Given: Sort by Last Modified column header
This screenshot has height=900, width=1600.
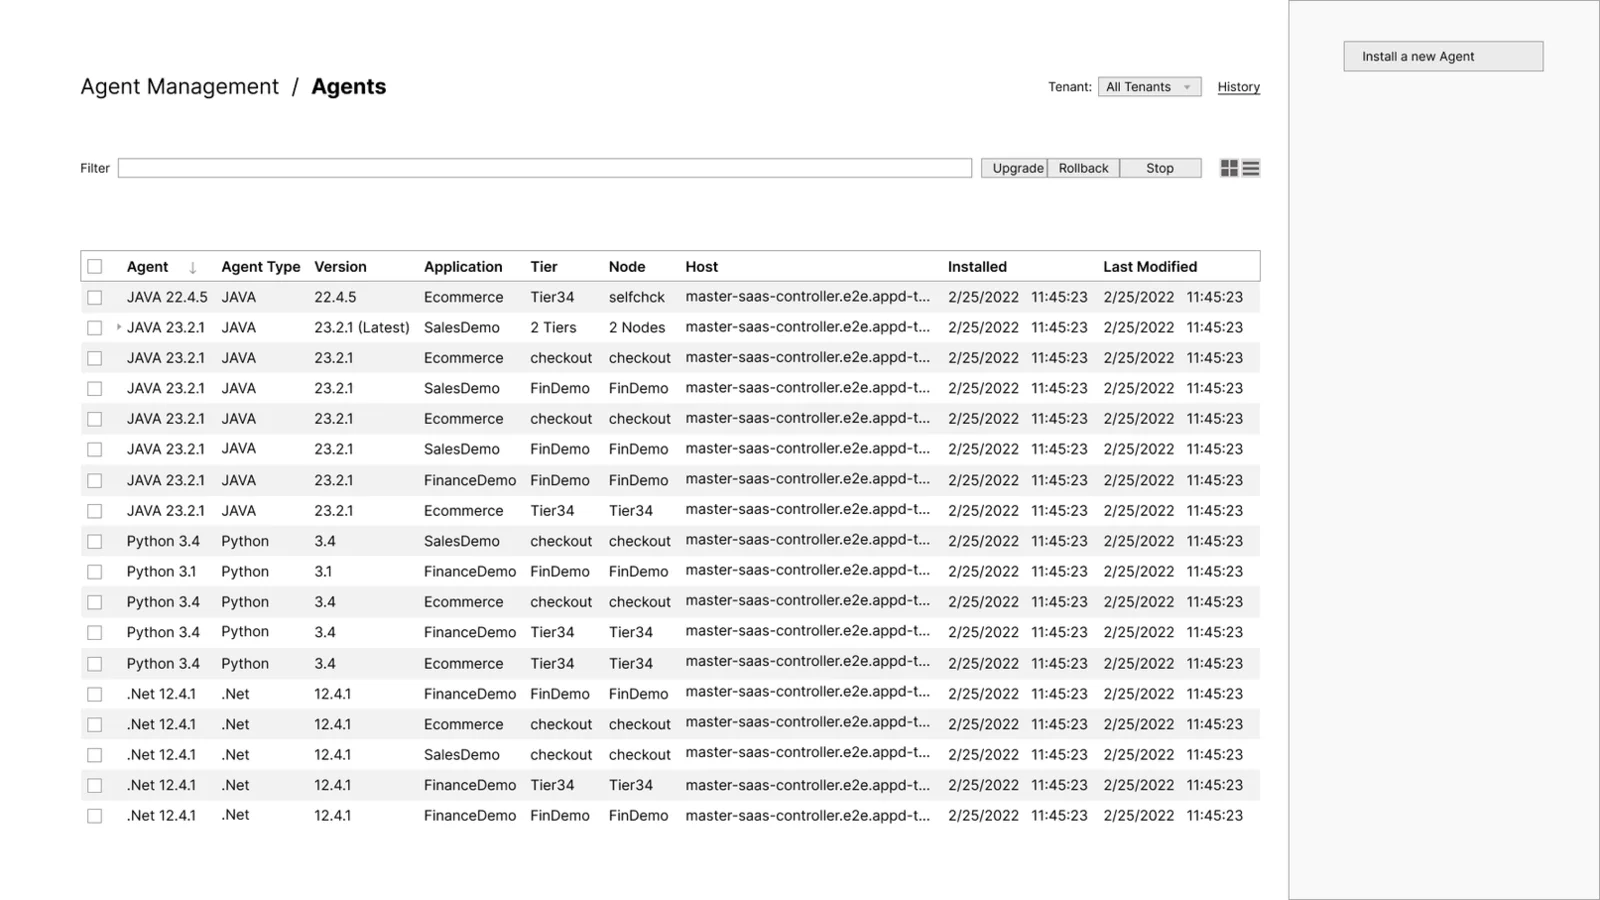Looking at the screenshot, I should click(x=1150, y=267).
